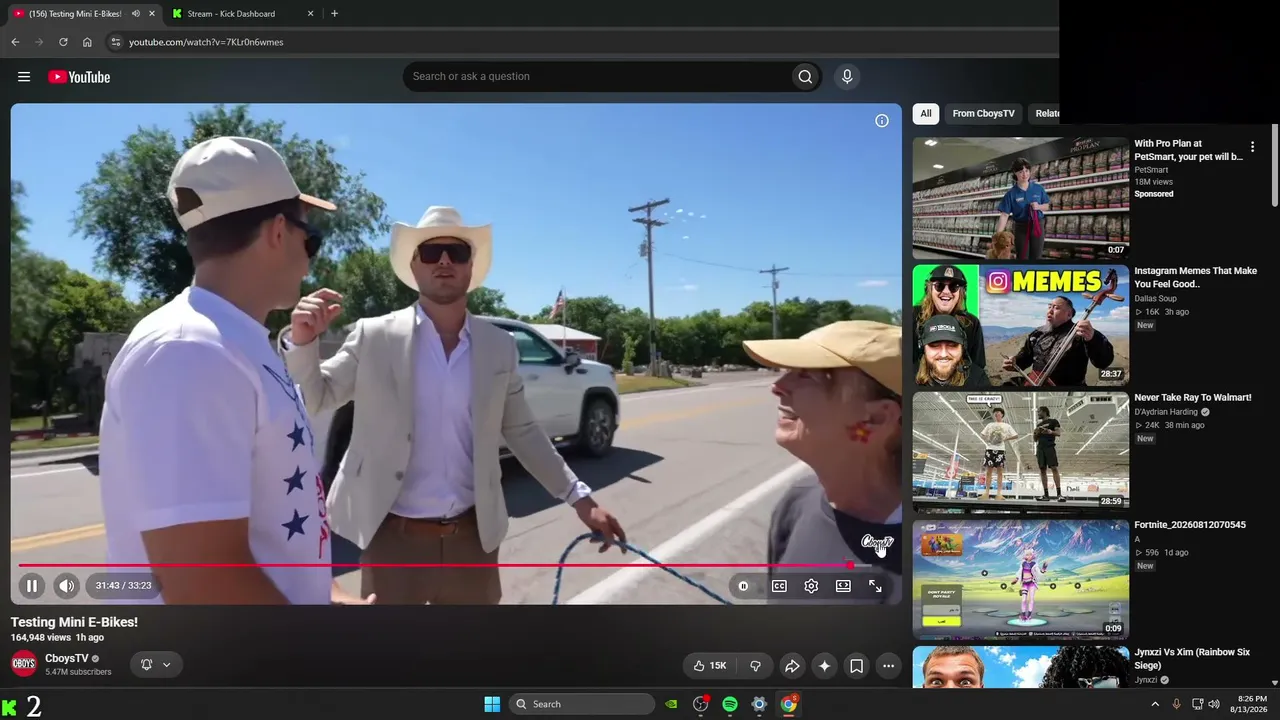Open Spotify from the taskbar
This screenshot has width=1280, height=720.
point(730,704)
